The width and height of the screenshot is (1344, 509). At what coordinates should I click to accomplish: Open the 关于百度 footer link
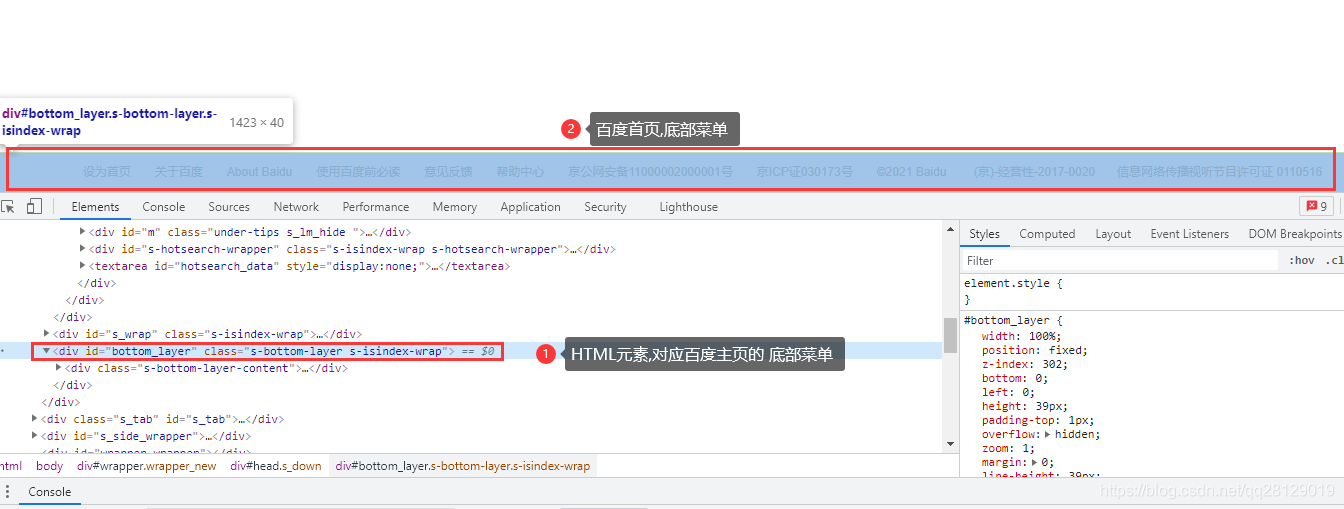[179, 171]
